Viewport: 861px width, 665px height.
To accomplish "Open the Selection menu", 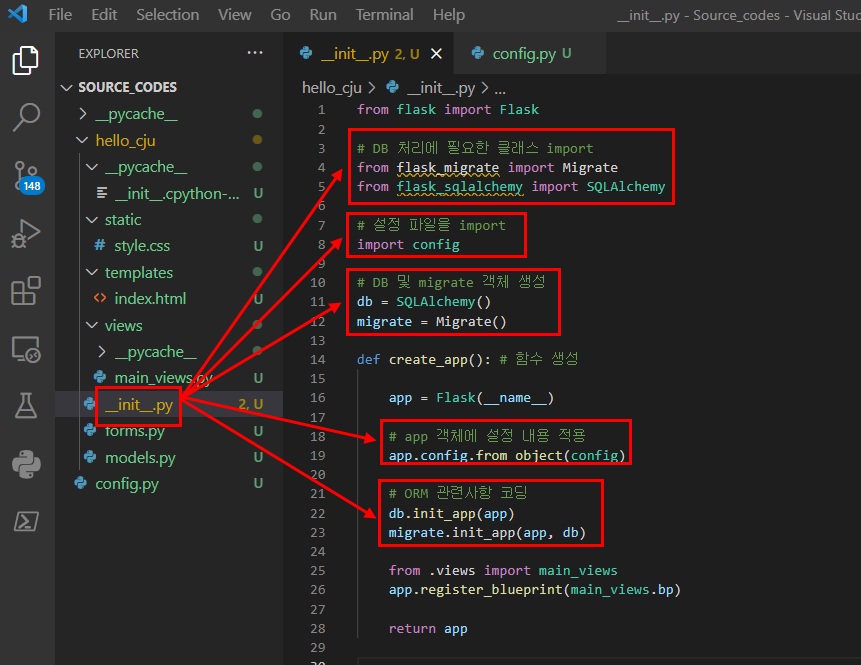I will coord(167,15).
